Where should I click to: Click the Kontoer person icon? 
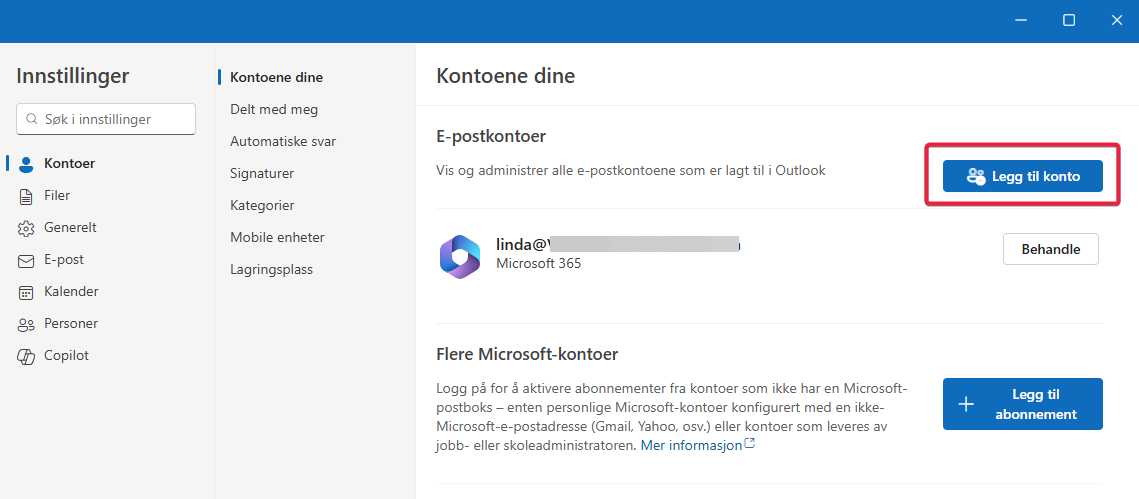(x=26, y=164)
